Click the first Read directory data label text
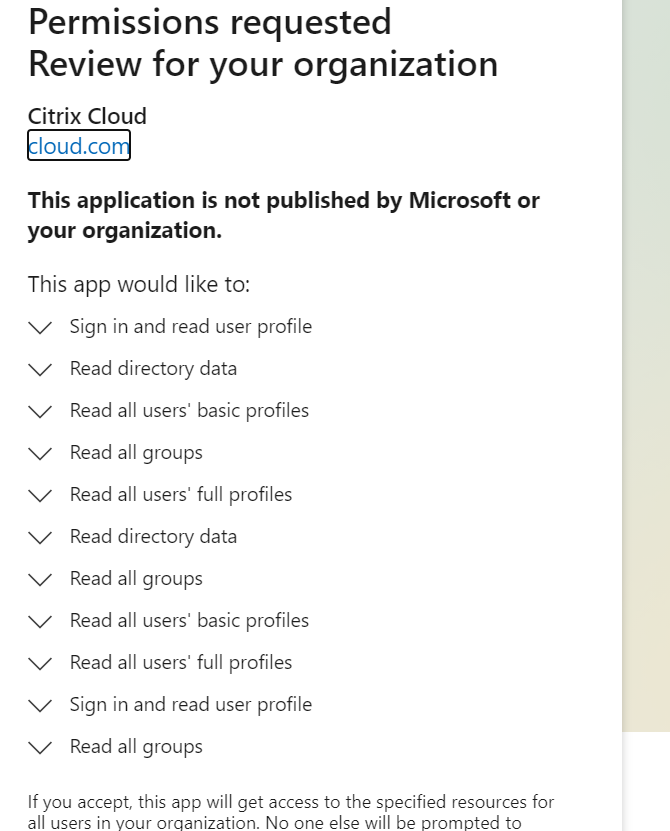The image size is (670, 831). point(153,369)
